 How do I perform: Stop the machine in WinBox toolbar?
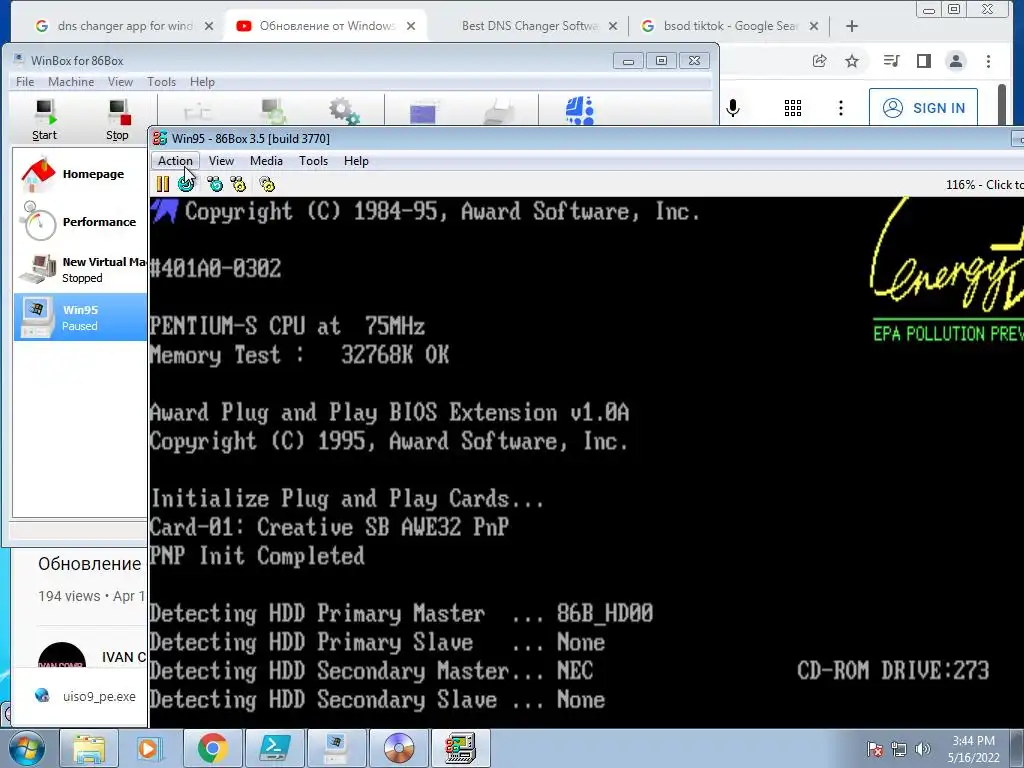[x=118, y=120]
